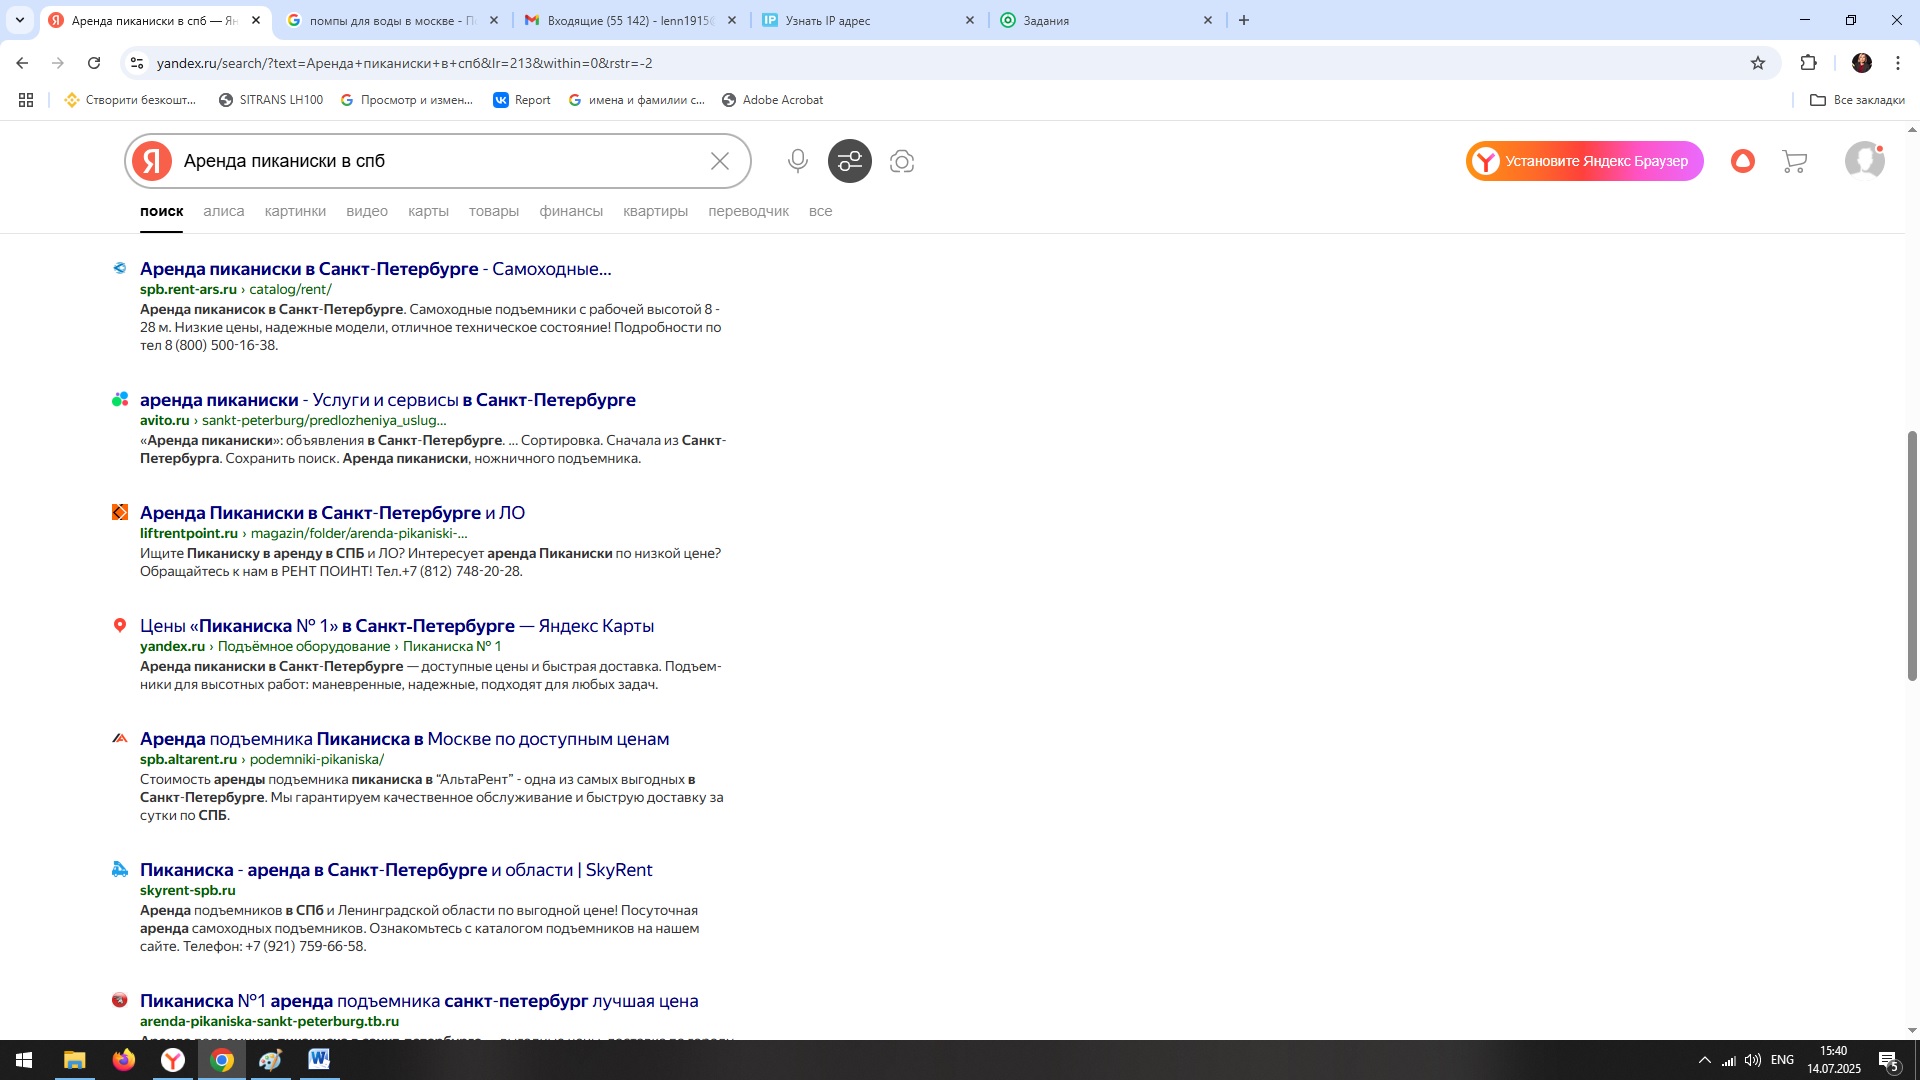
Task: Open volume control in system tray
Action: pos(1753,1060)
